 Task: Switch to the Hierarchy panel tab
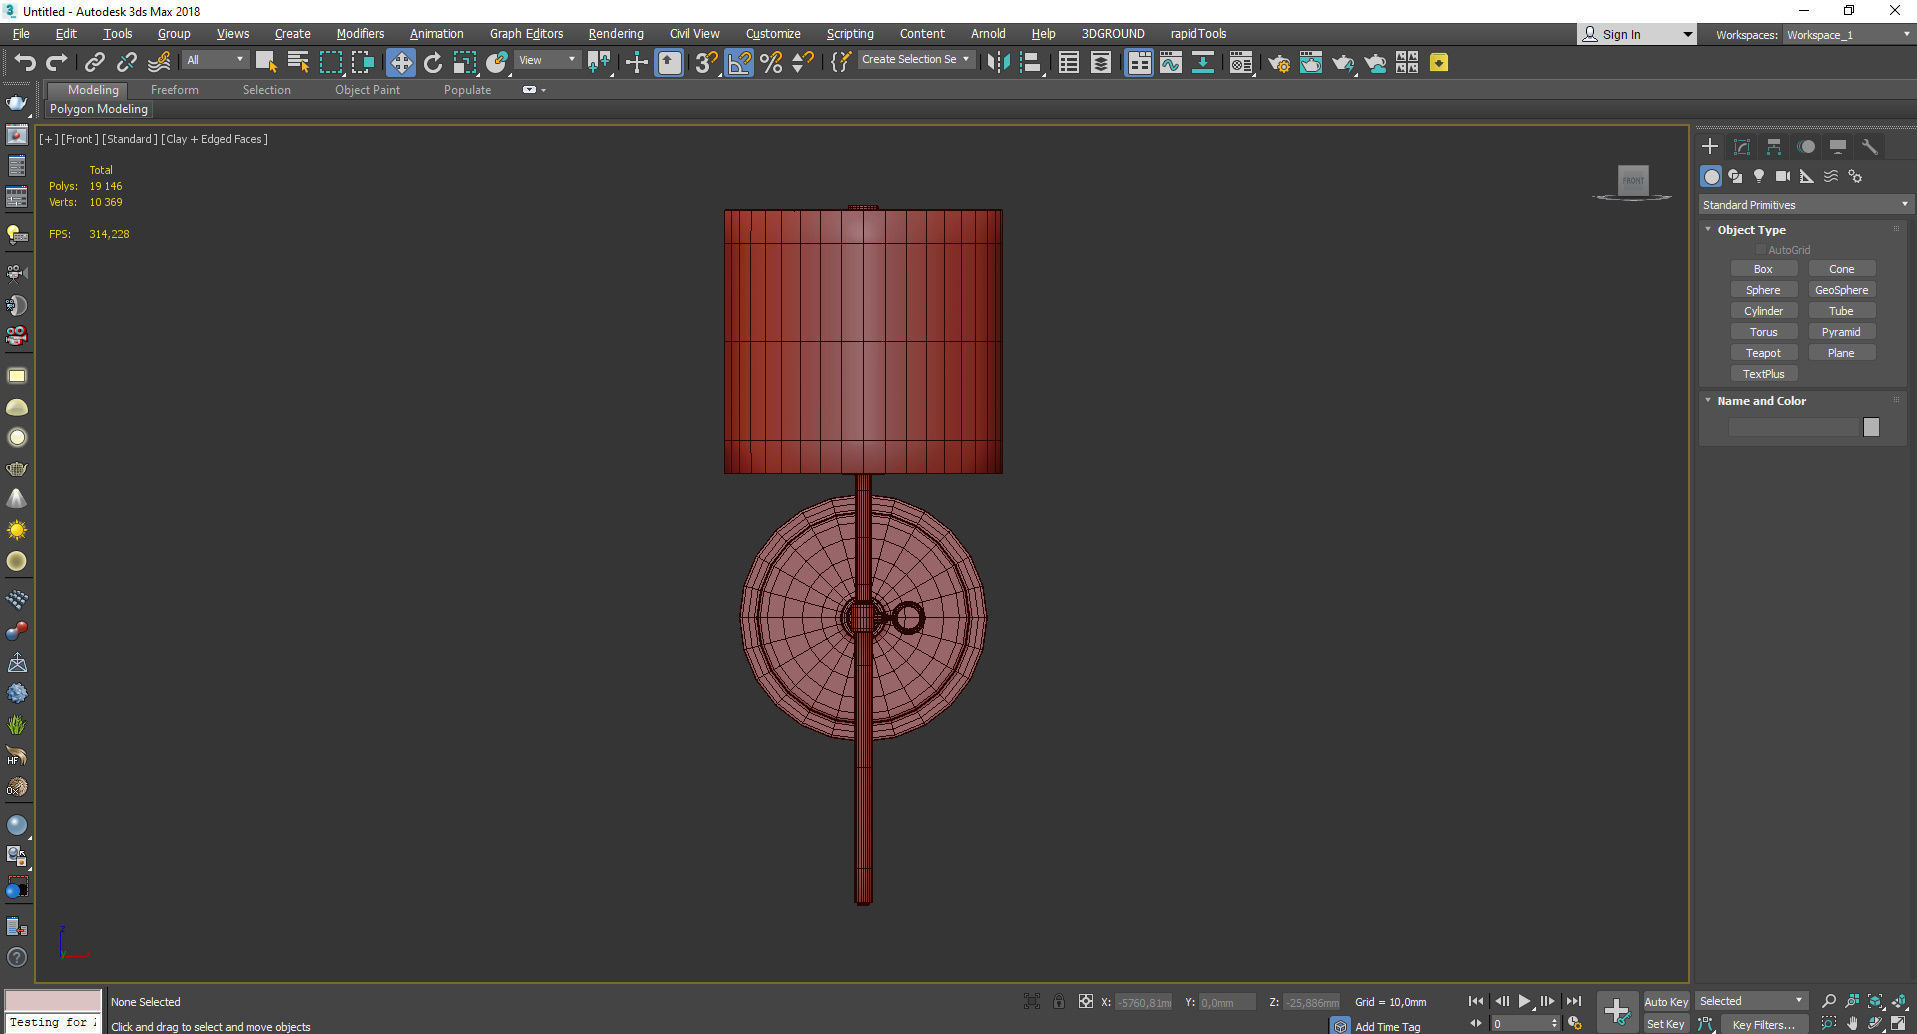click(1774, 146)
